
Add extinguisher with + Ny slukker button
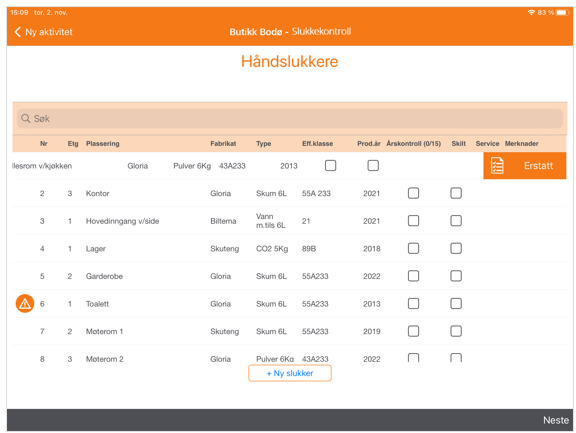(290, 373)
